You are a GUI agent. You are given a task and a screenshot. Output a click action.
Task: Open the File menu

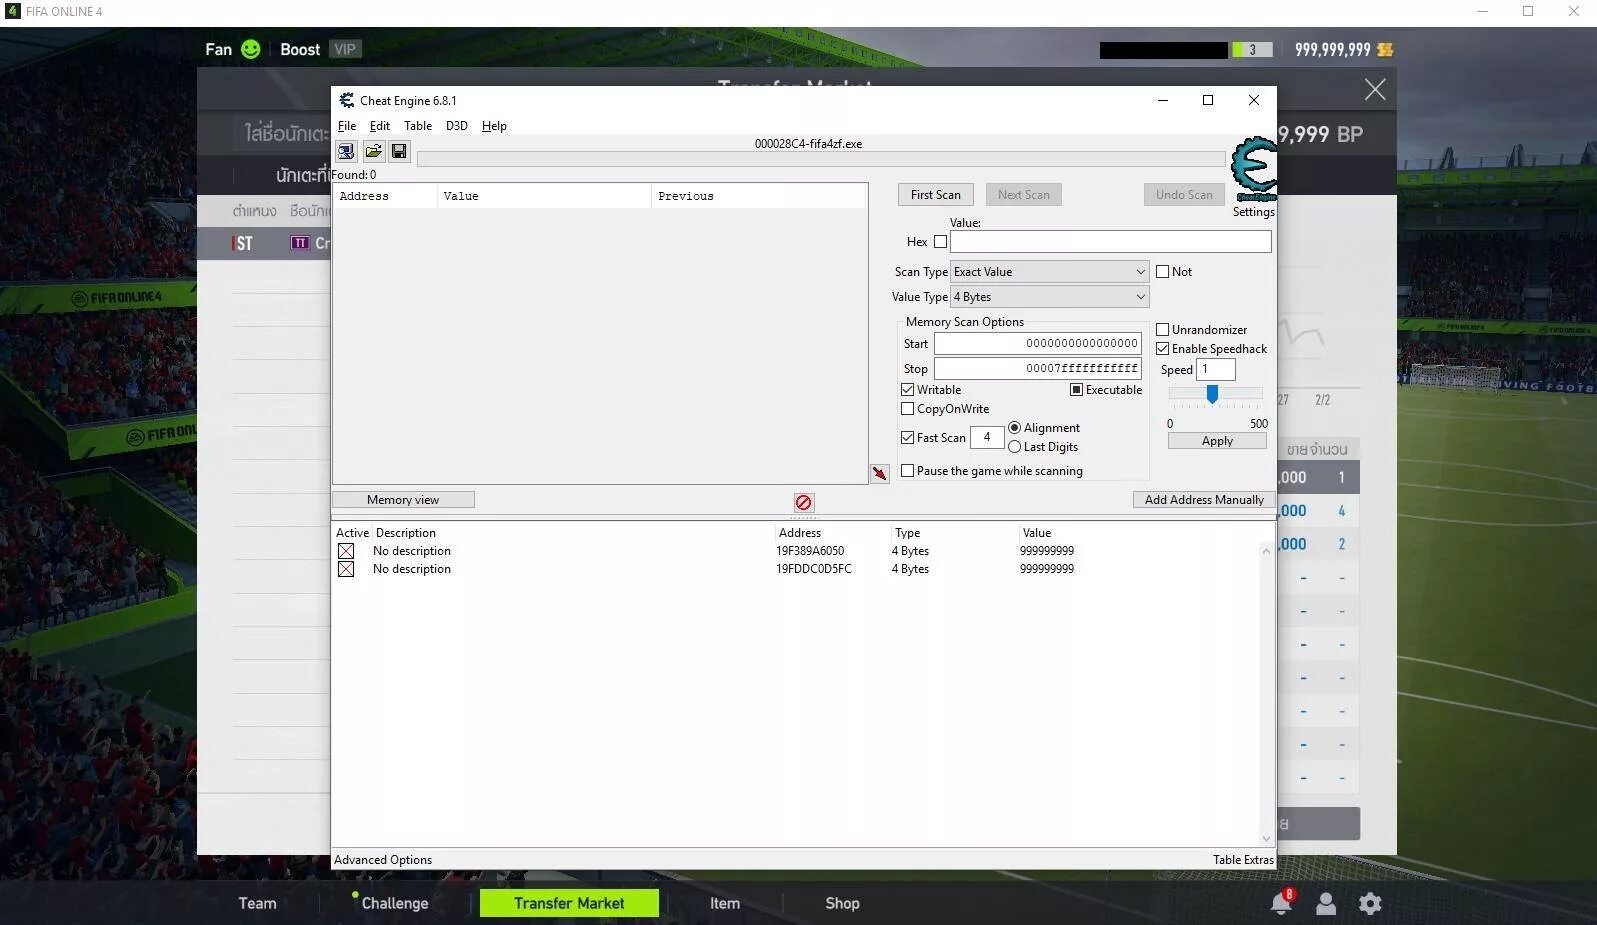click(x=347, y=126)
